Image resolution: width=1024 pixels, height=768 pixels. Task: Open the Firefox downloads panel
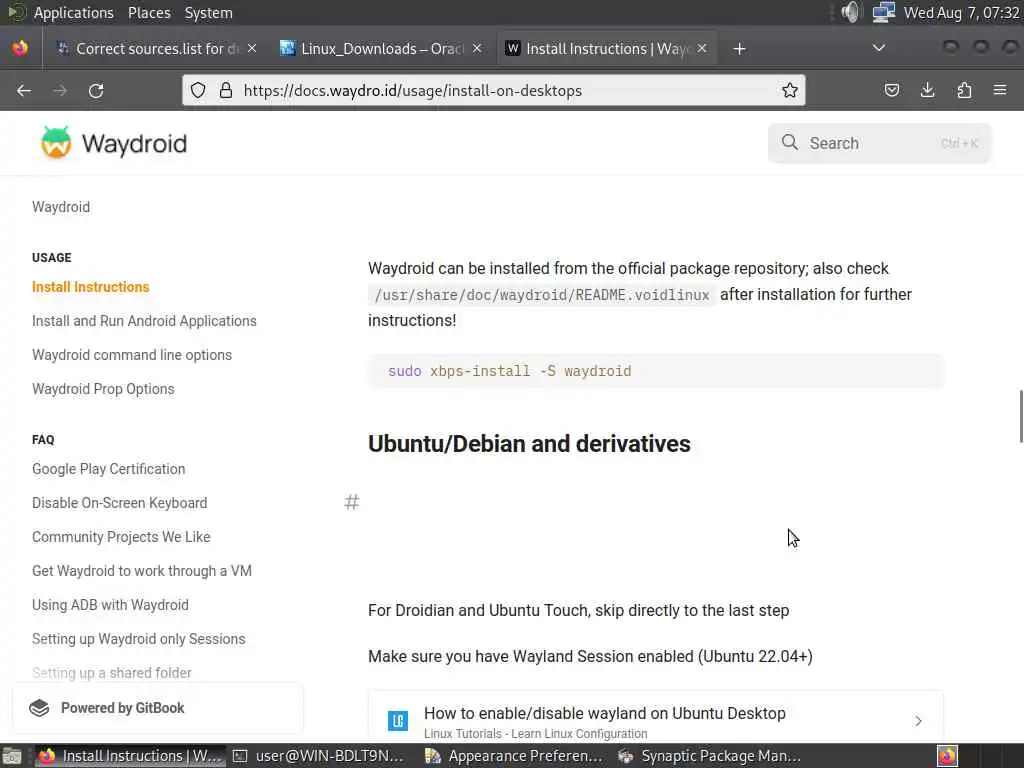pyautogui.click(x=927, y=90)
